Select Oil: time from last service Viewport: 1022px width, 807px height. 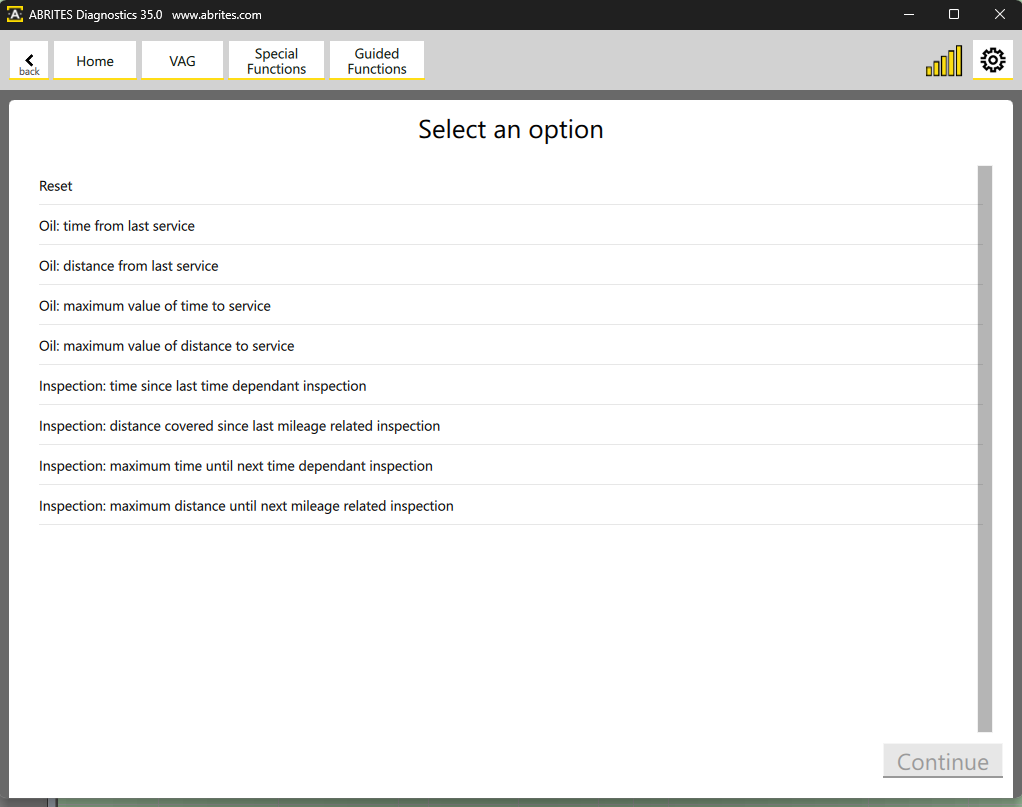point(510,226)
